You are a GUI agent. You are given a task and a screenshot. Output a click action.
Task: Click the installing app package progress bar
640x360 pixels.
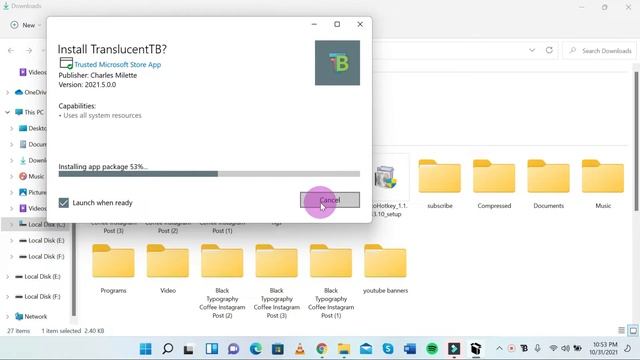pos(209,174)
